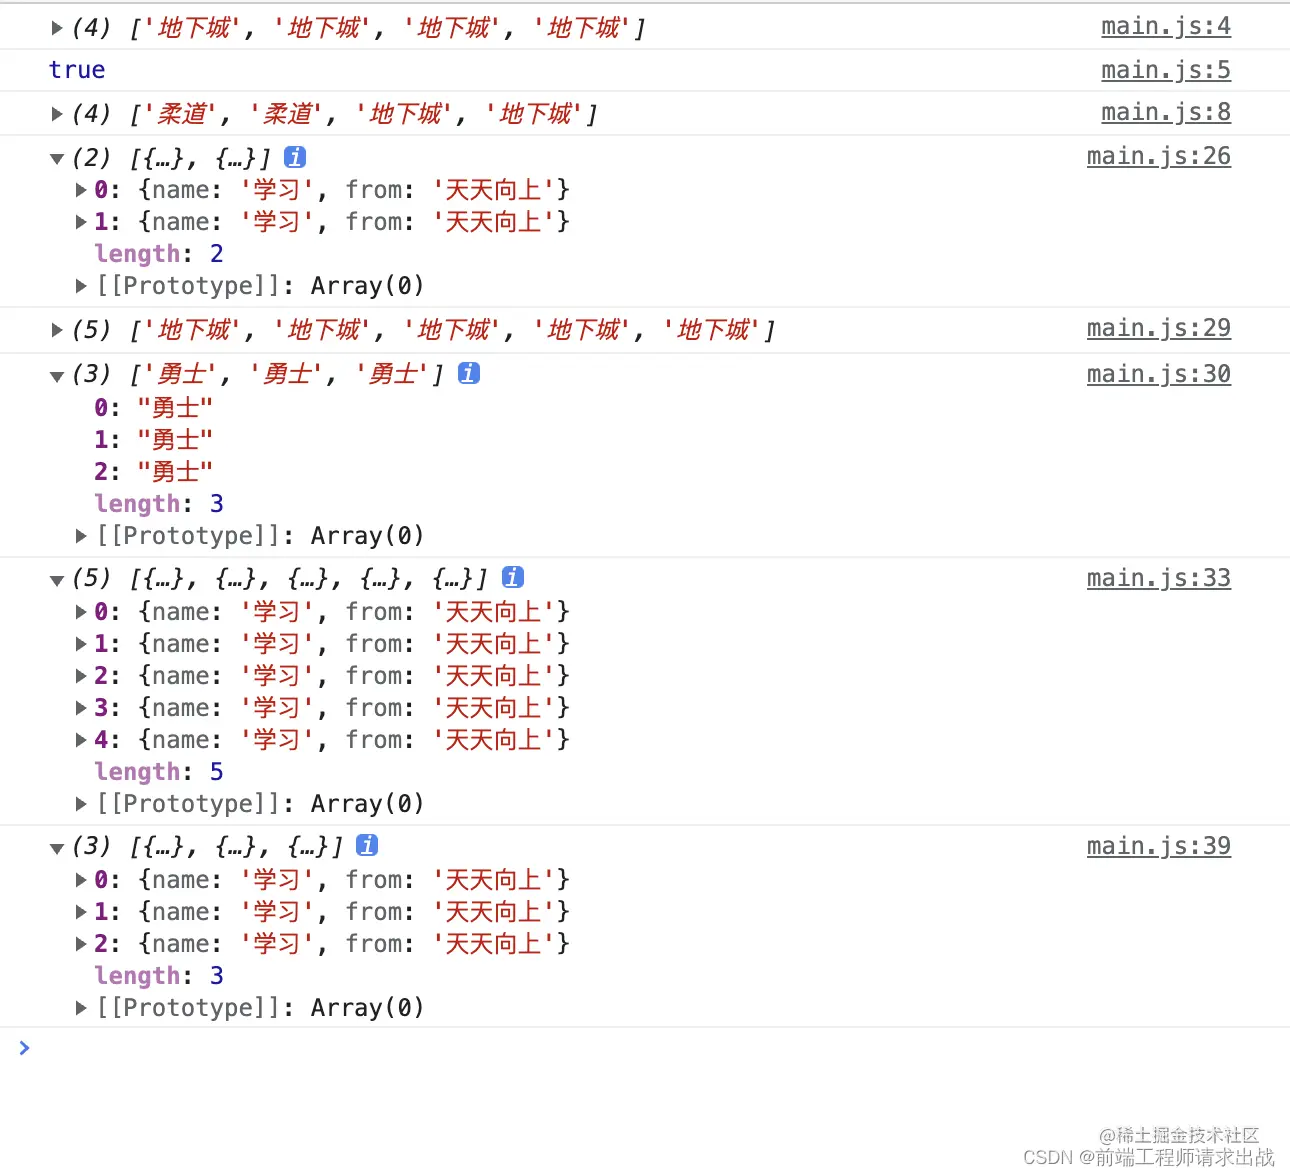Click 'length: 5' property row

click(x=159, y=772)
